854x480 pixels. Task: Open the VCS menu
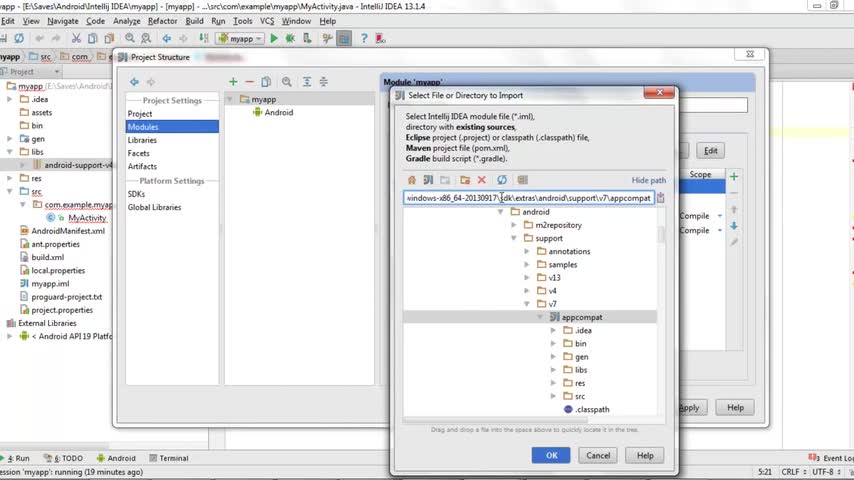[267, 21]
